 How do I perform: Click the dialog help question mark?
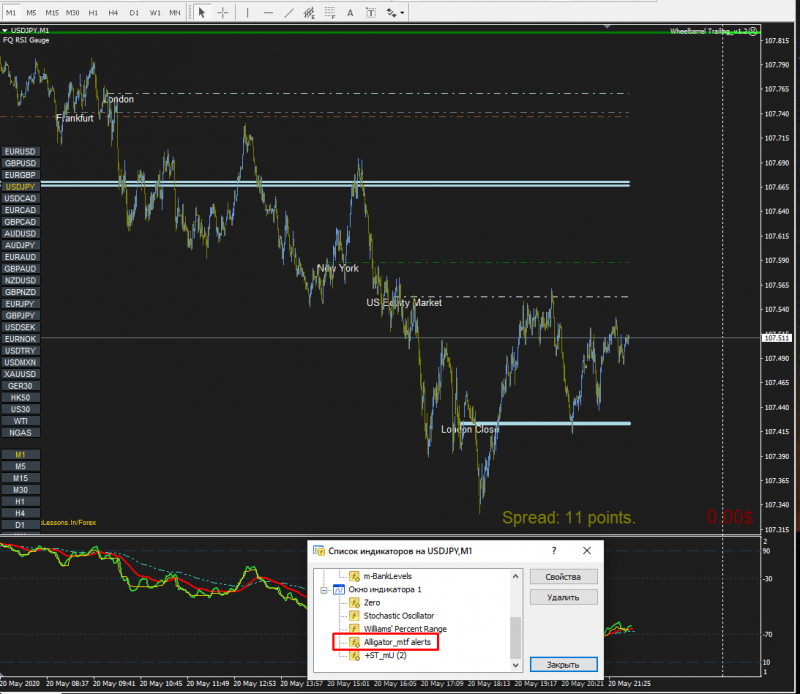point(554,551)
